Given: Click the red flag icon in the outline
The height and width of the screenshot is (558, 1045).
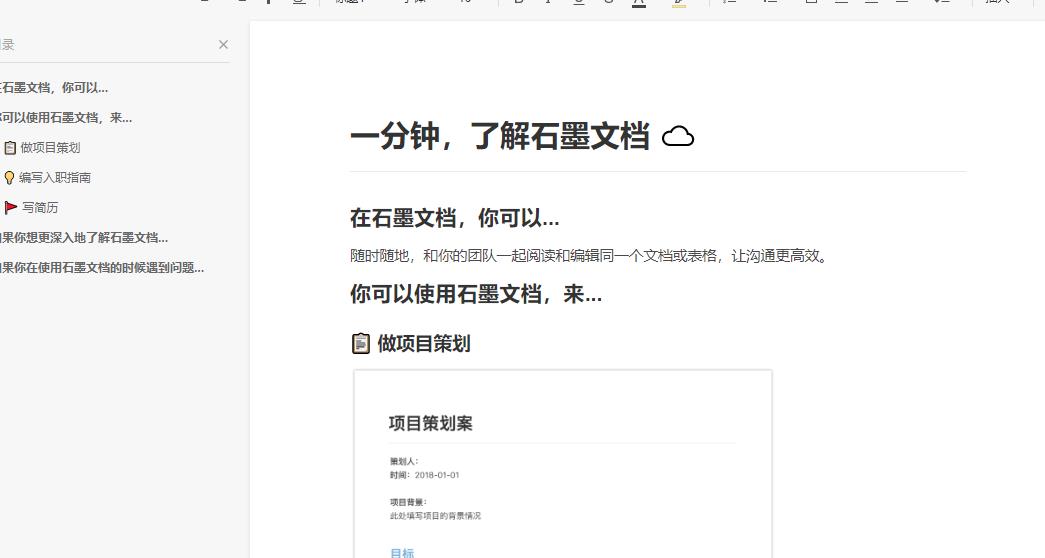Looking at the screenshot, I should pos(11,208).
